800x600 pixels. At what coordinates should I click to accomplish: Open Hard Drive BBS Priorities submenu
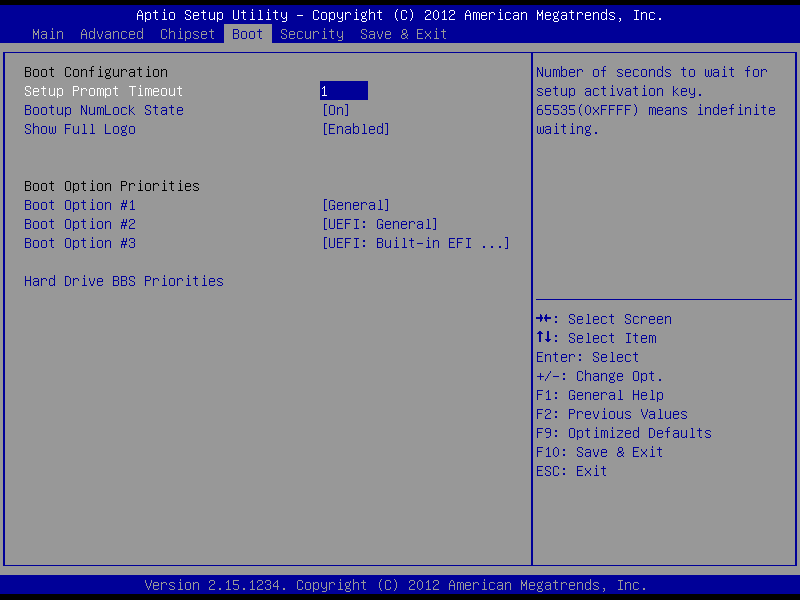tap(124, 281)
